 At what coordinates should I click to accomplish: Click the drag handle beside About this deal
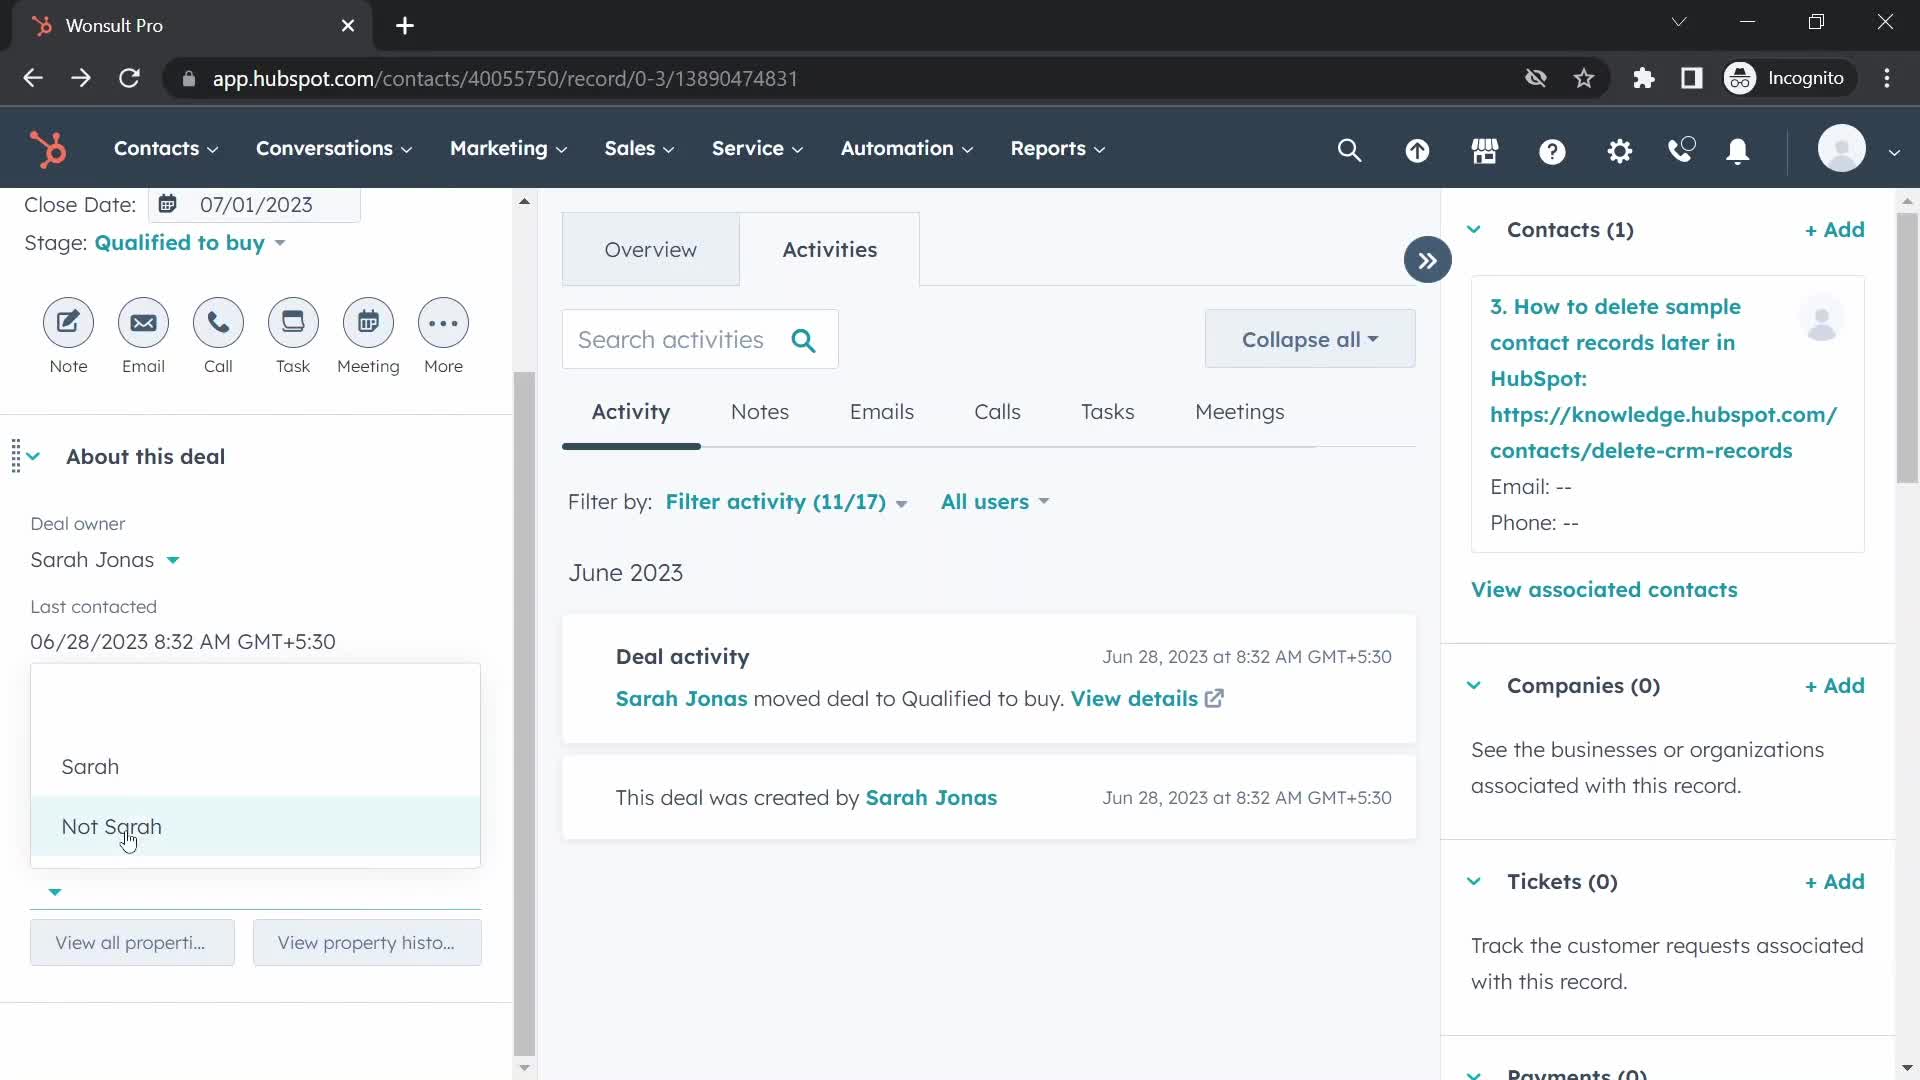(x=15, y=456)
